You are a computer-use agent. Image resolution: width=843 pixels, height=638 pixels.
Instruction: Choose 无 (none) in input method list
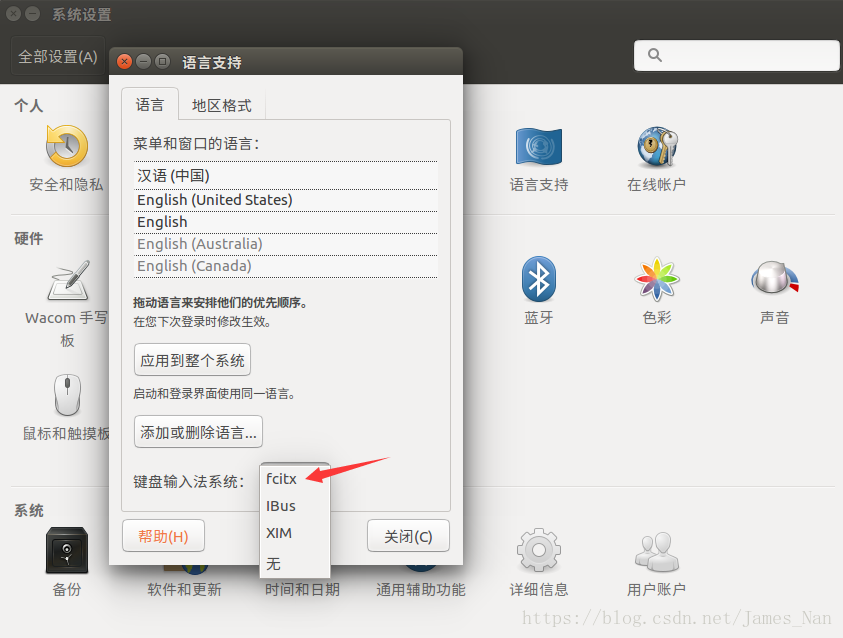pyautogui.click(x=295, y=563)
